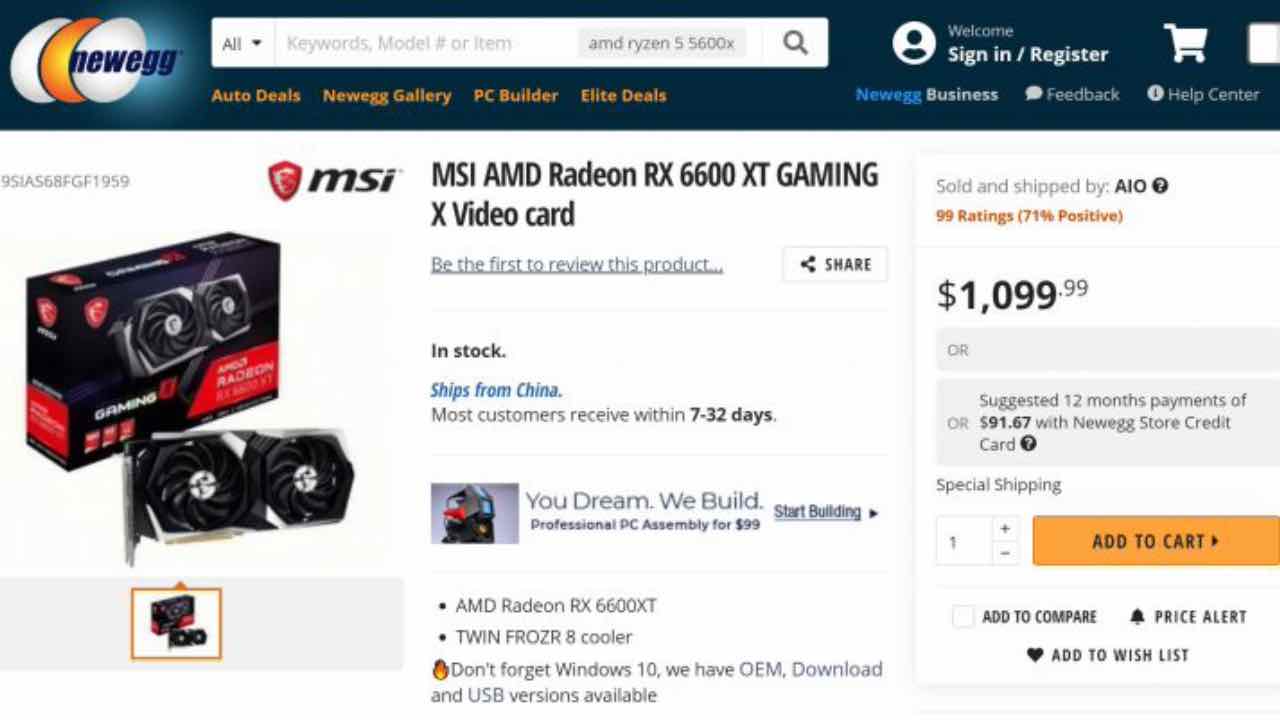Click the question mark beside Credit Card

point(1028,444)
